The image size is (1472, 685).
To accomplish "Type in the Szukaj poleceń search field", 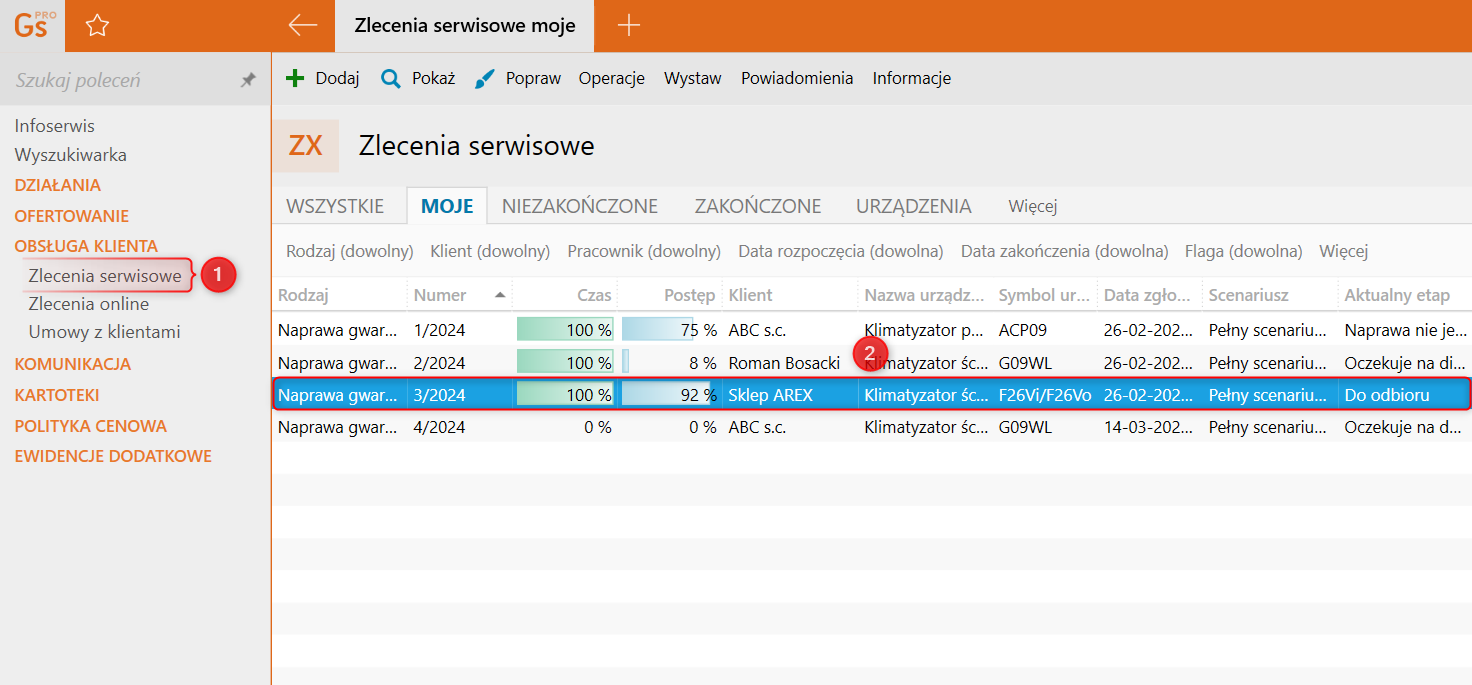I will click(x=120, y=80).
